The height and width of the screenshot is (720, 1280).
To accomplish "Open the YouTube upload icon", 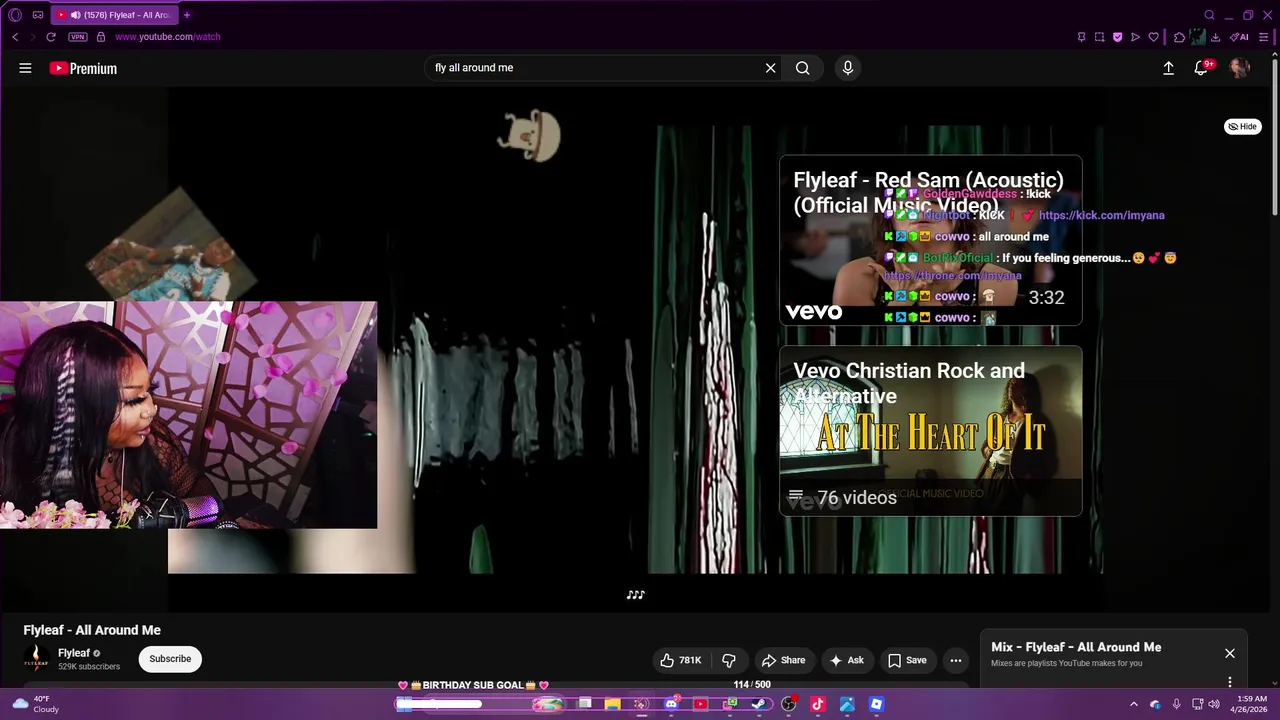I will pyautogui.click(x=1168, y=68).
